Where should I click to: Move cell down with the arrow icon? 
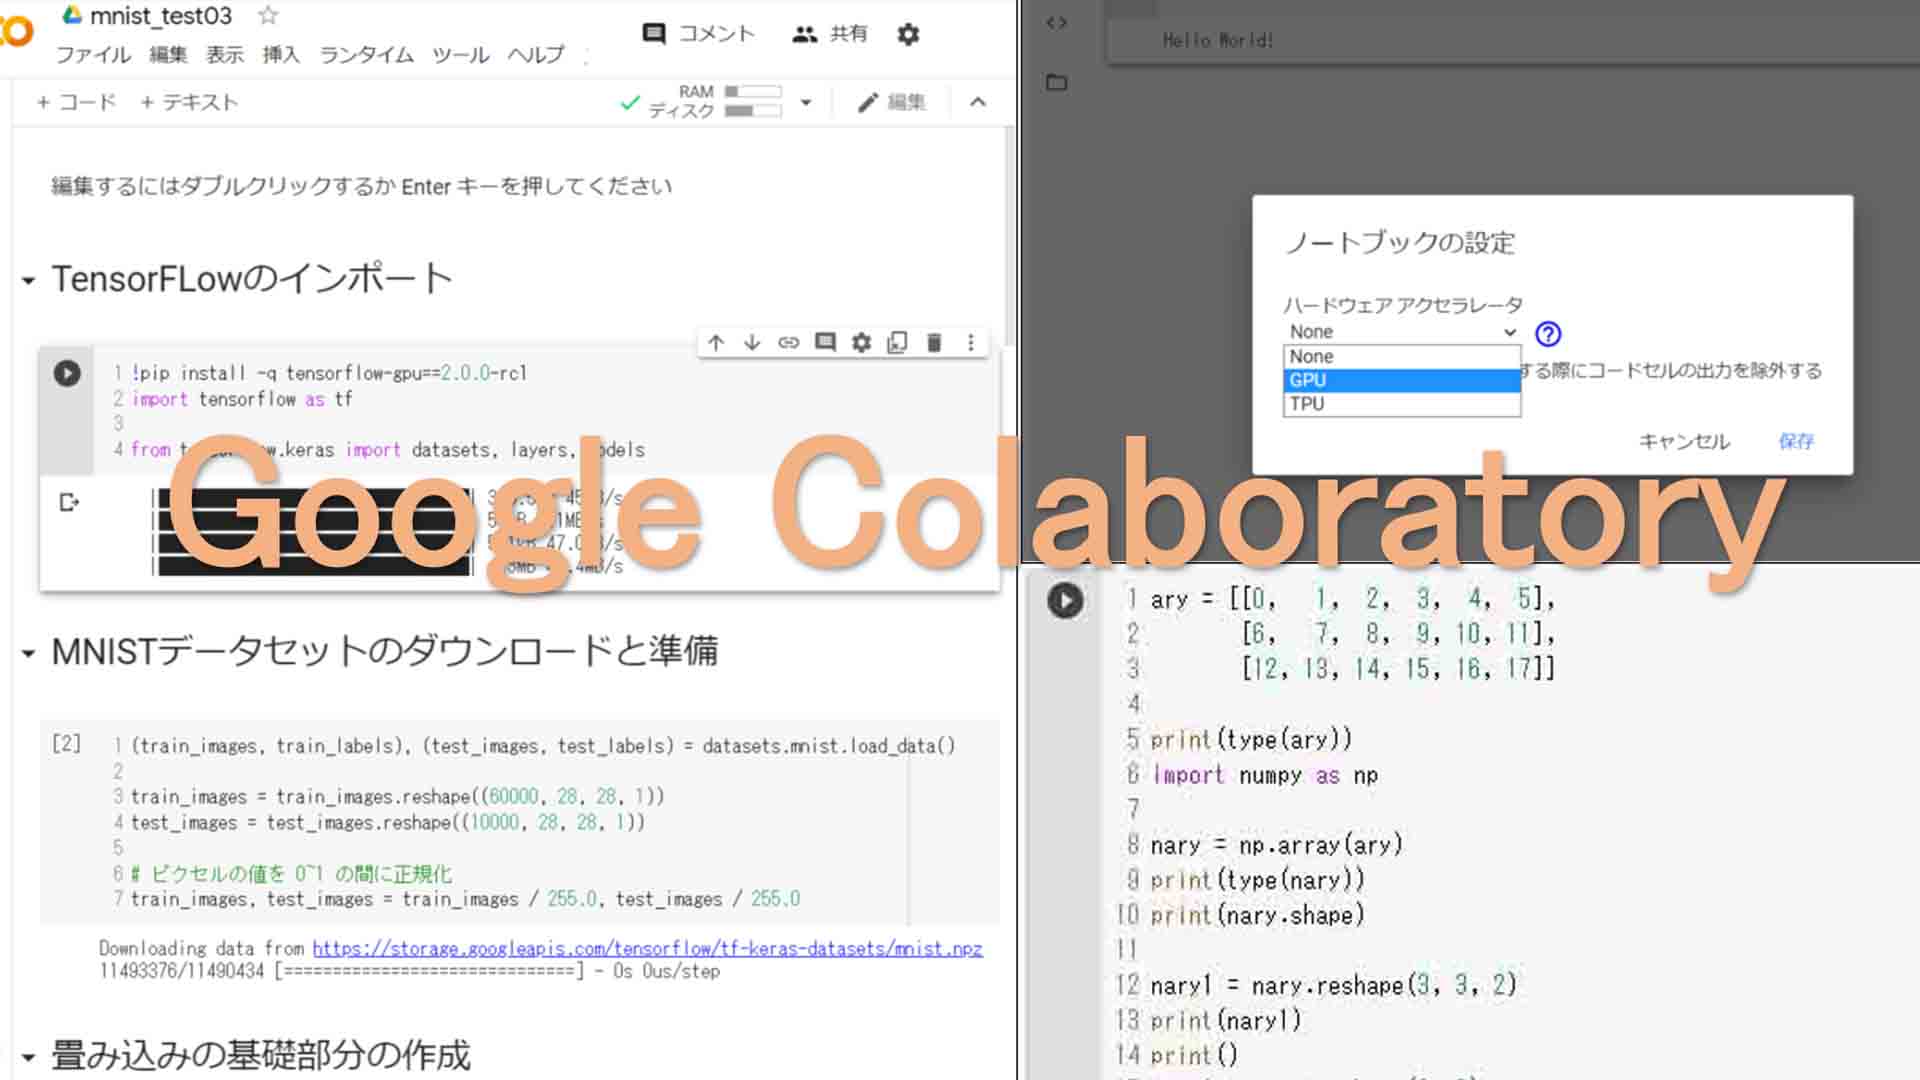click(x=752, y=343)
